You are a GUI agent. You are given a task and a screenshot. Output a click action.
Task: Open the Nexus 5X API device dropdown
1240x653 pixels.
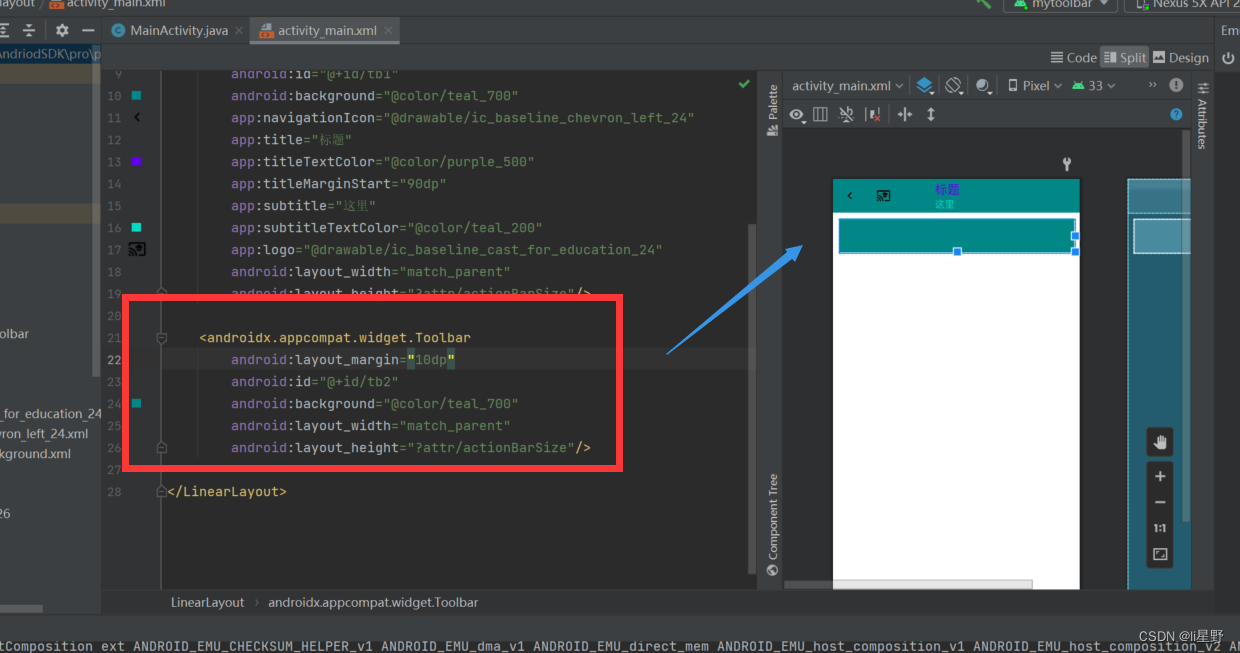point(1182,4)
